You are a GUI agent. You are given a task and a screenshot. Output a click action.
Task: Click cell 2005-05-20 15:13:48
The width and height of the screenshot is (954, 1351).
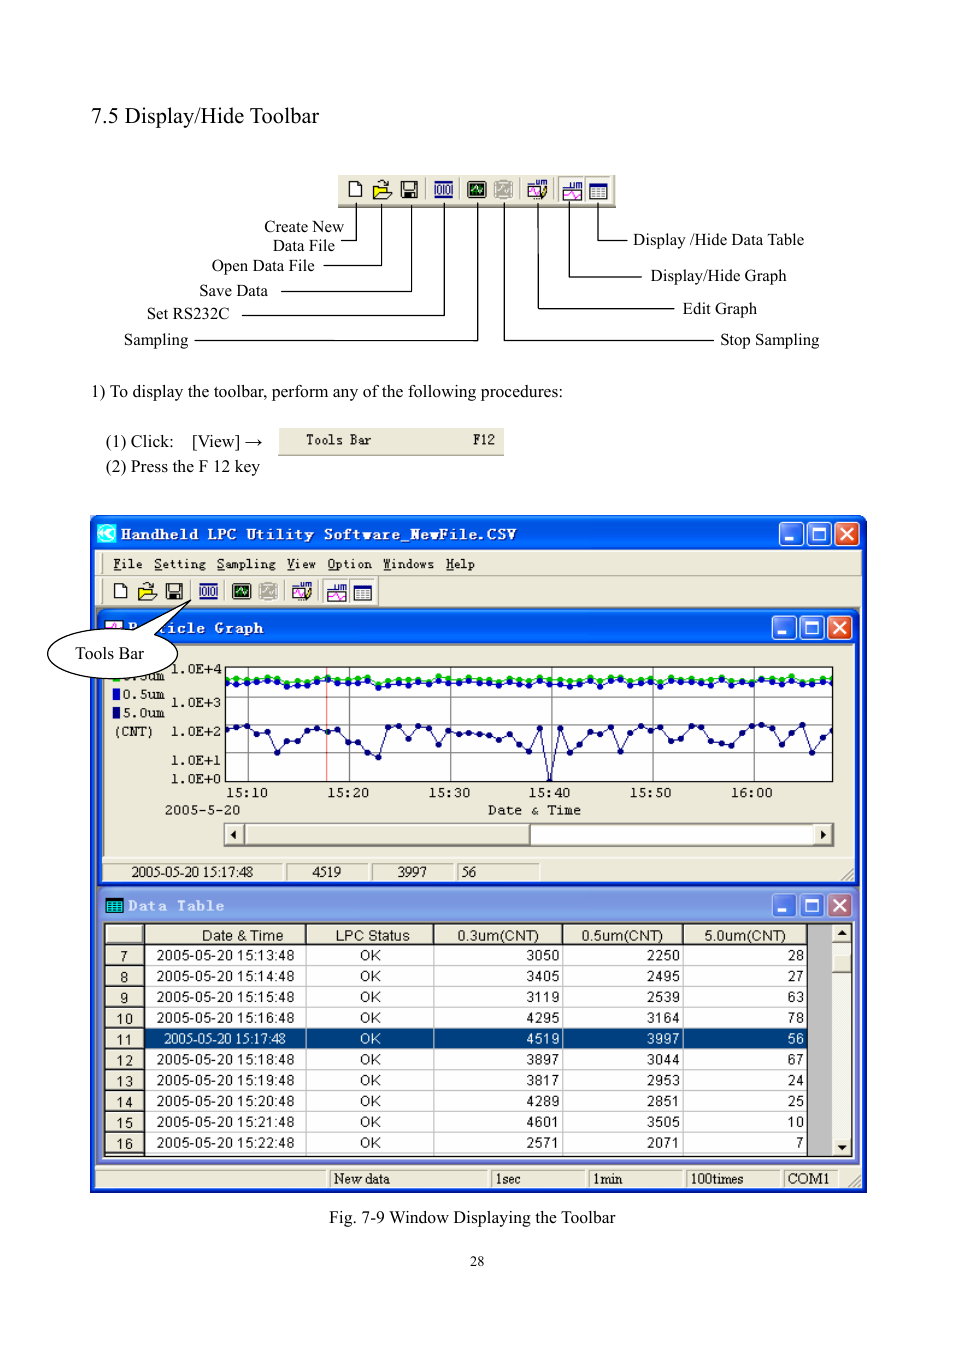tap(226, 956)
